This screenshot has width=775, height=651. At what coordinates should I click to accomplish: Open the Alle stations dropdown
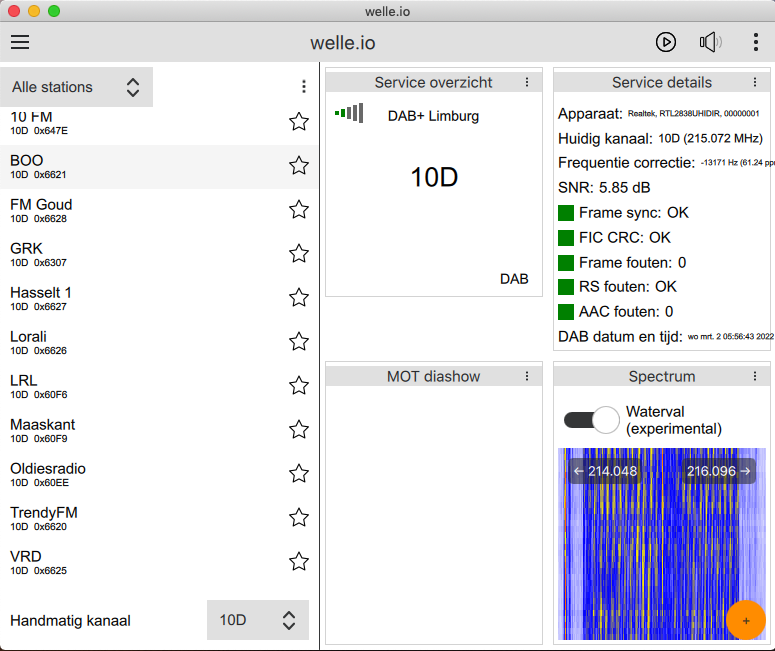tap(76, 87)
